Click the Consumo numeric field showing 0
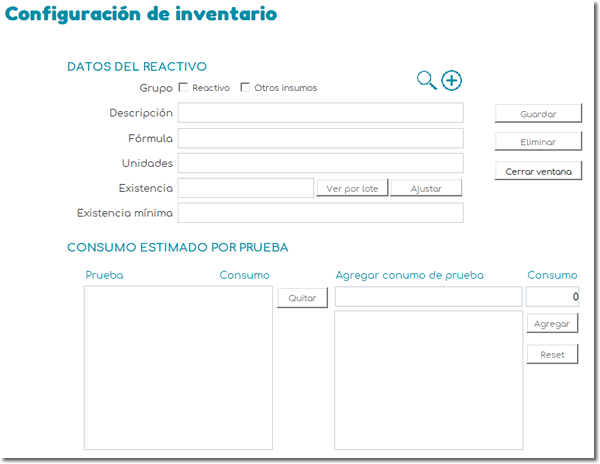Screen dimensions: 600x464 point(552,297)
